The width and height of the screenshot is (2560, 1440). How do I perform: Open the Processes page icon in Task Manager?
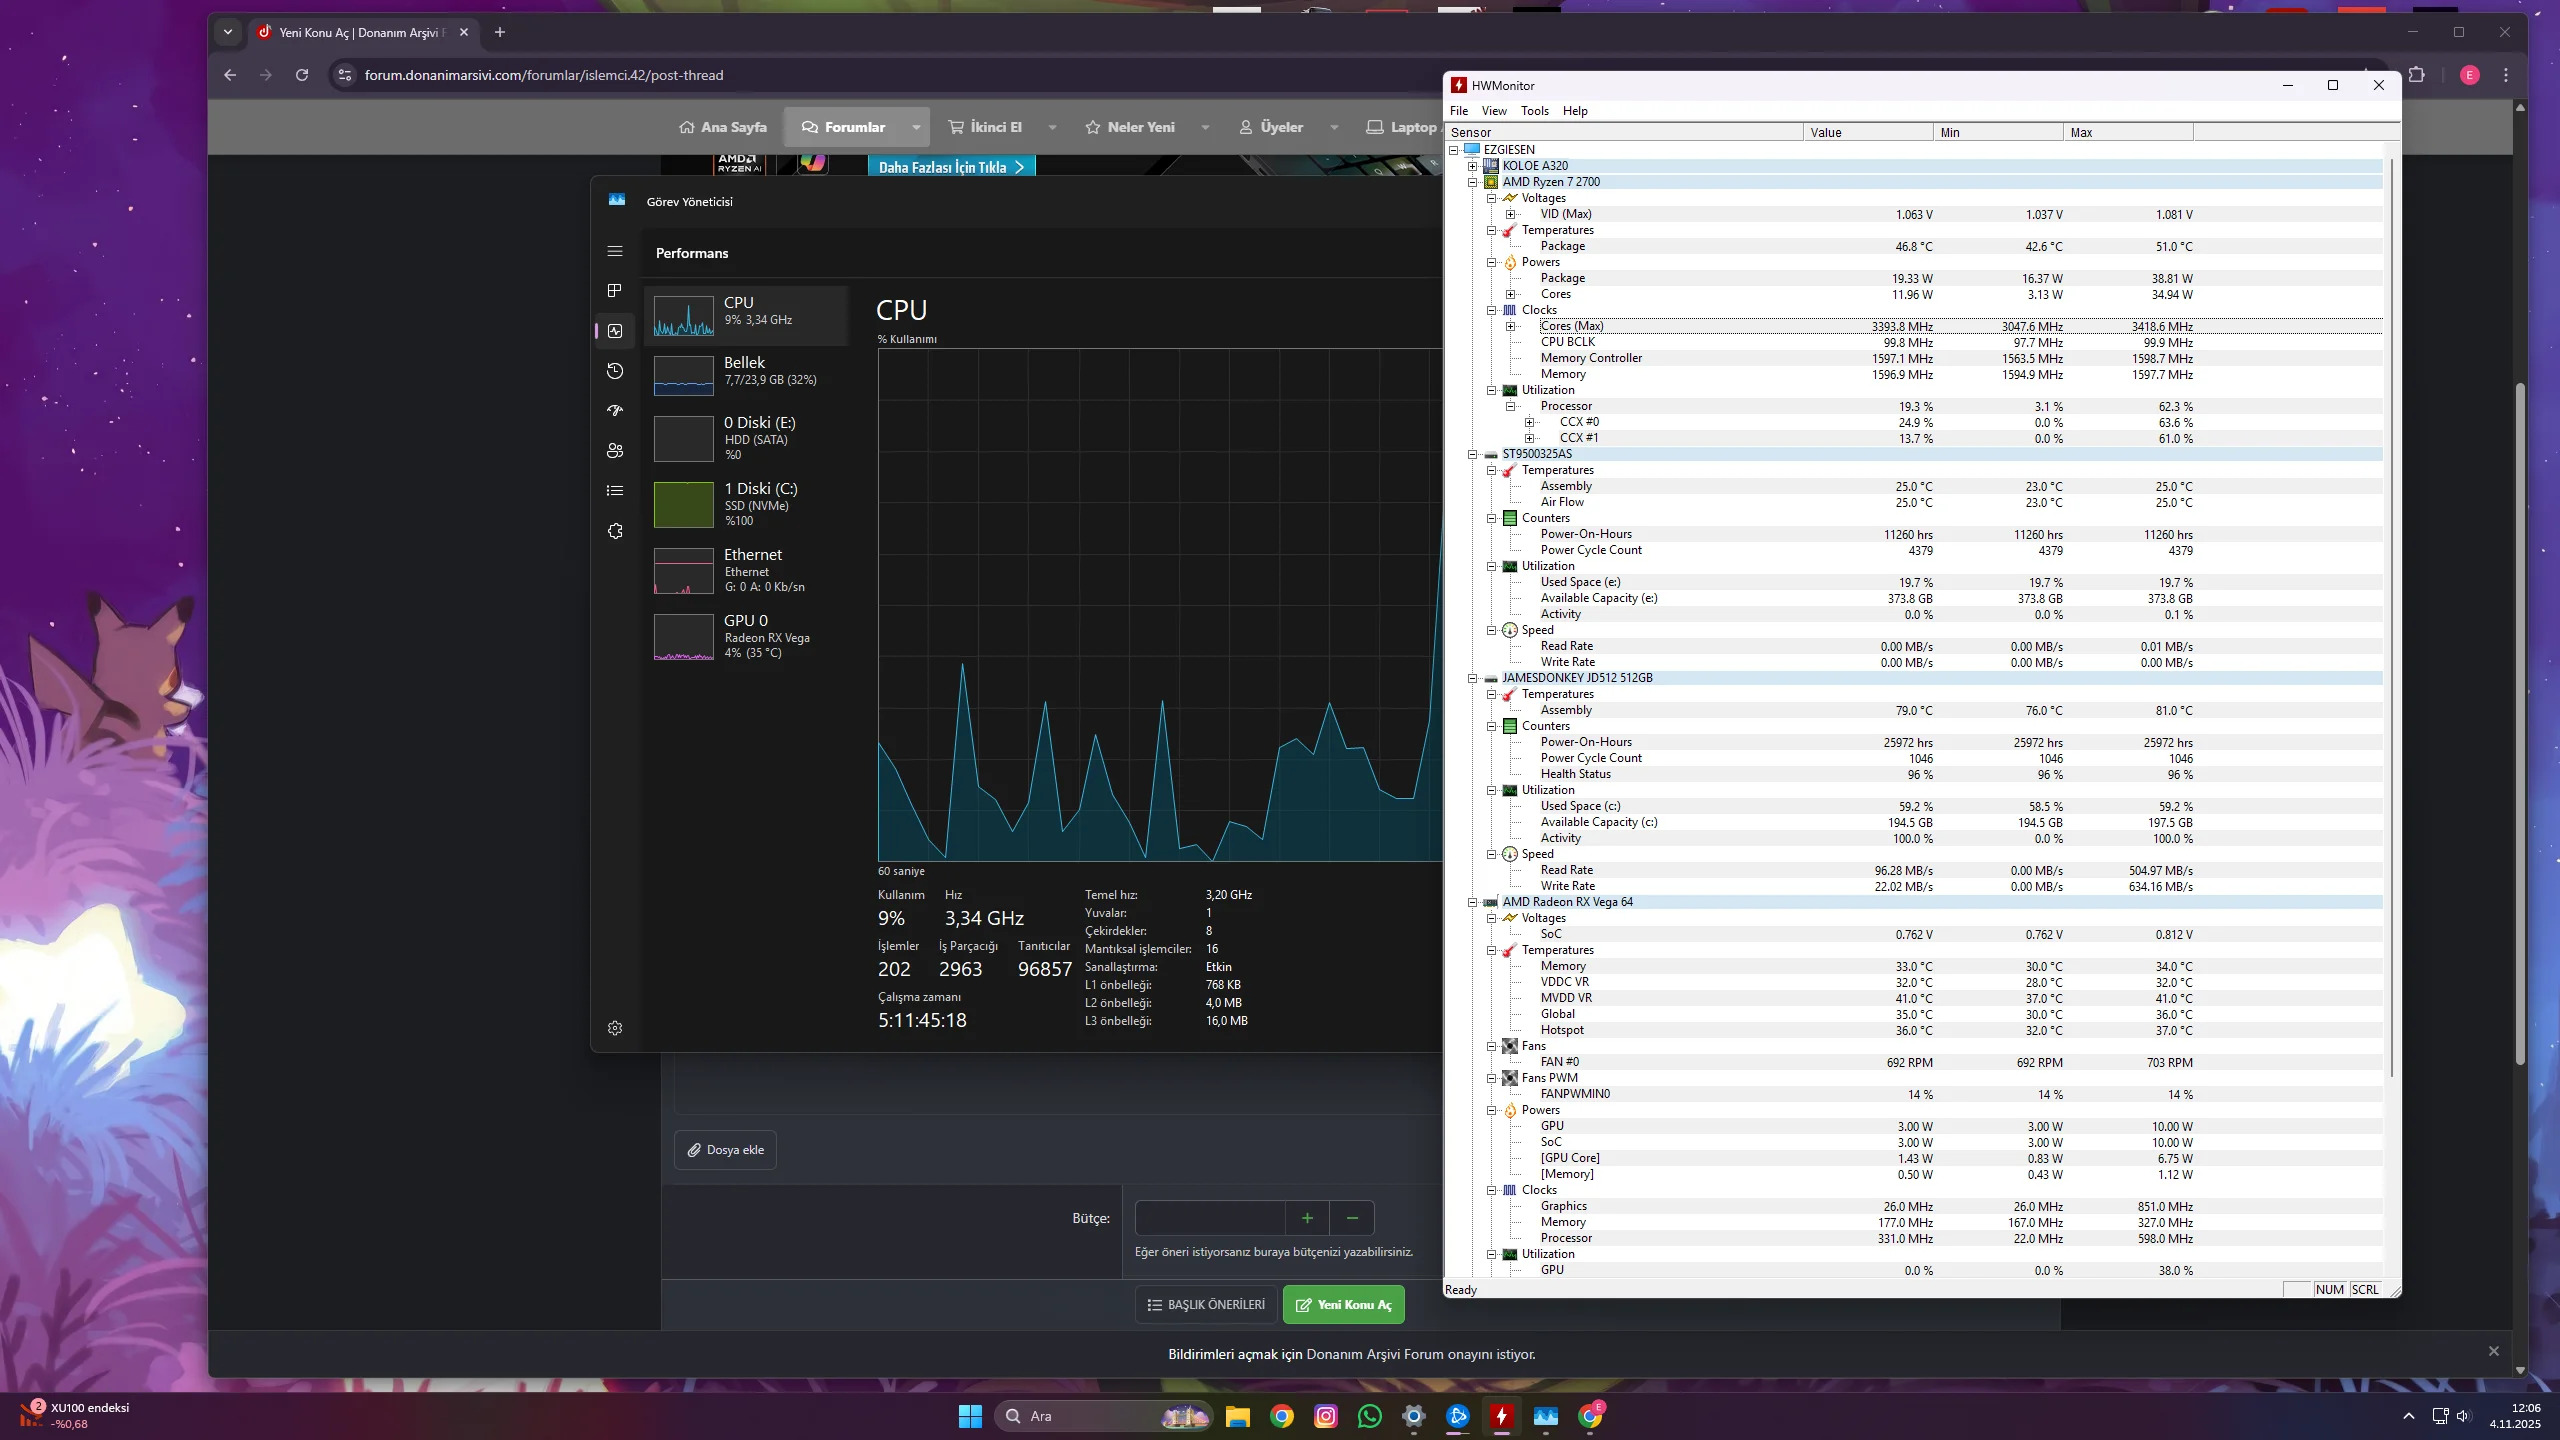615,290
